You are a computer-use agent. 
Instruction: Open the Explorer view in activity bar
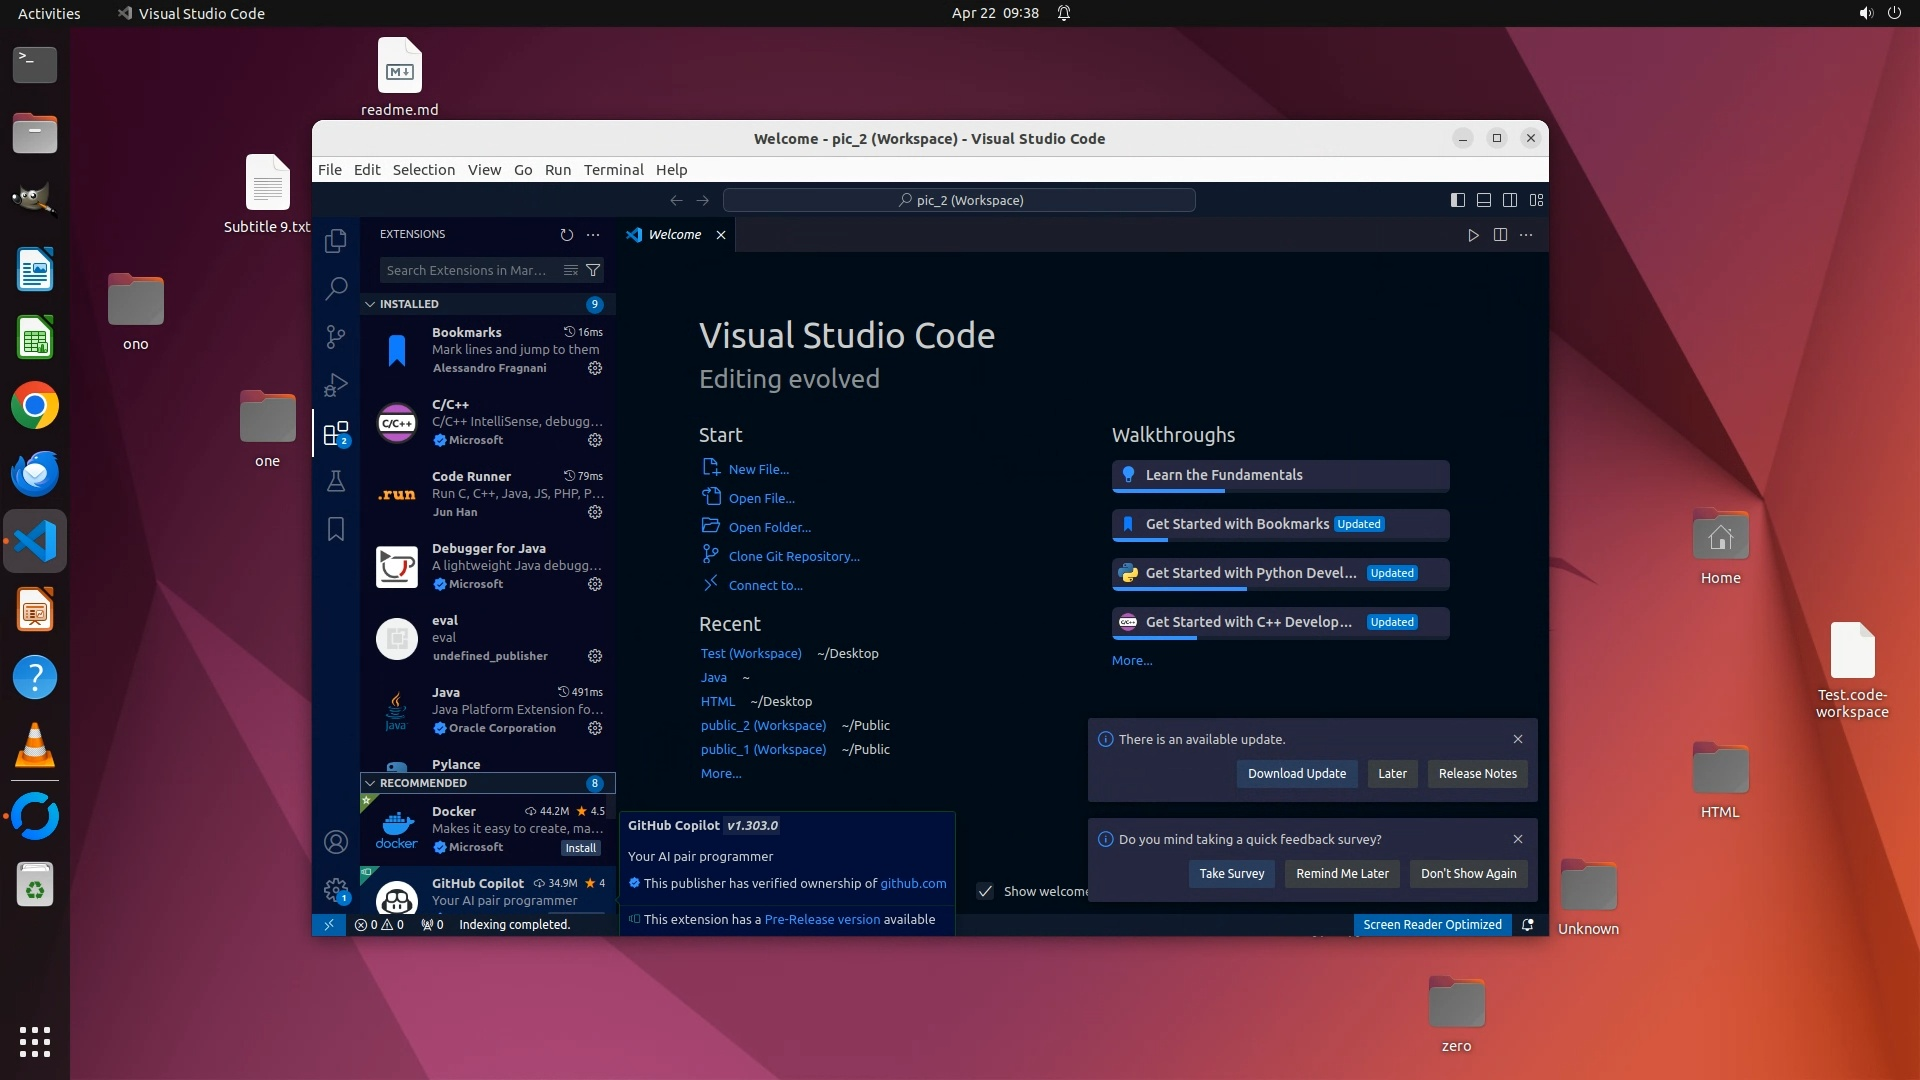pos(336,241)
